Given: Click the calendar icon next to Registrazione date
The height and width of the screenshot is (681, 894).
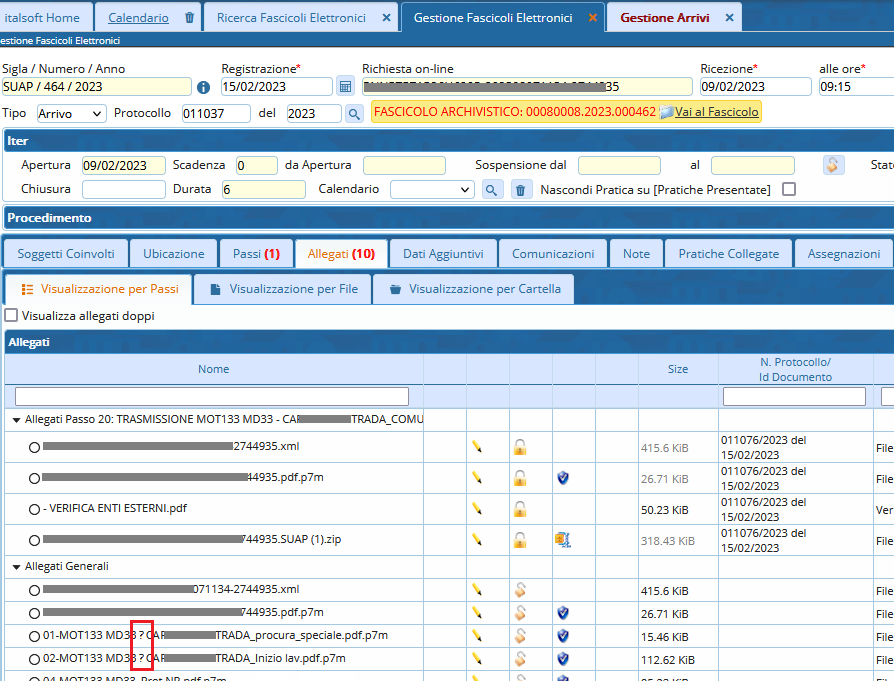Looking at the screenshot, I should click(345, 87).
